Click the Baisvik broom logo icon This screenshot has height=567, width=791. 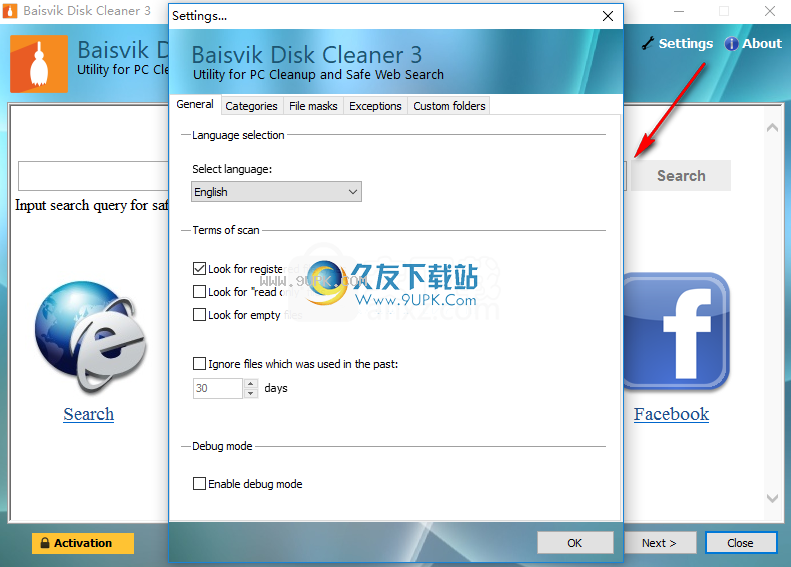click(39, 64)
